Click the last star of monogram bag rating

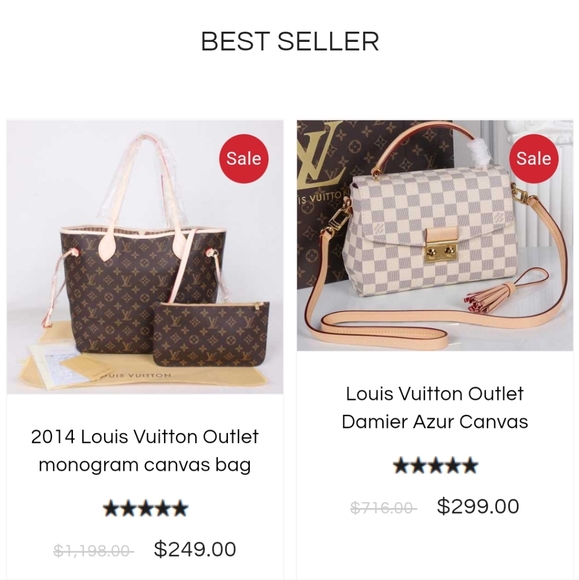[180, 508]
